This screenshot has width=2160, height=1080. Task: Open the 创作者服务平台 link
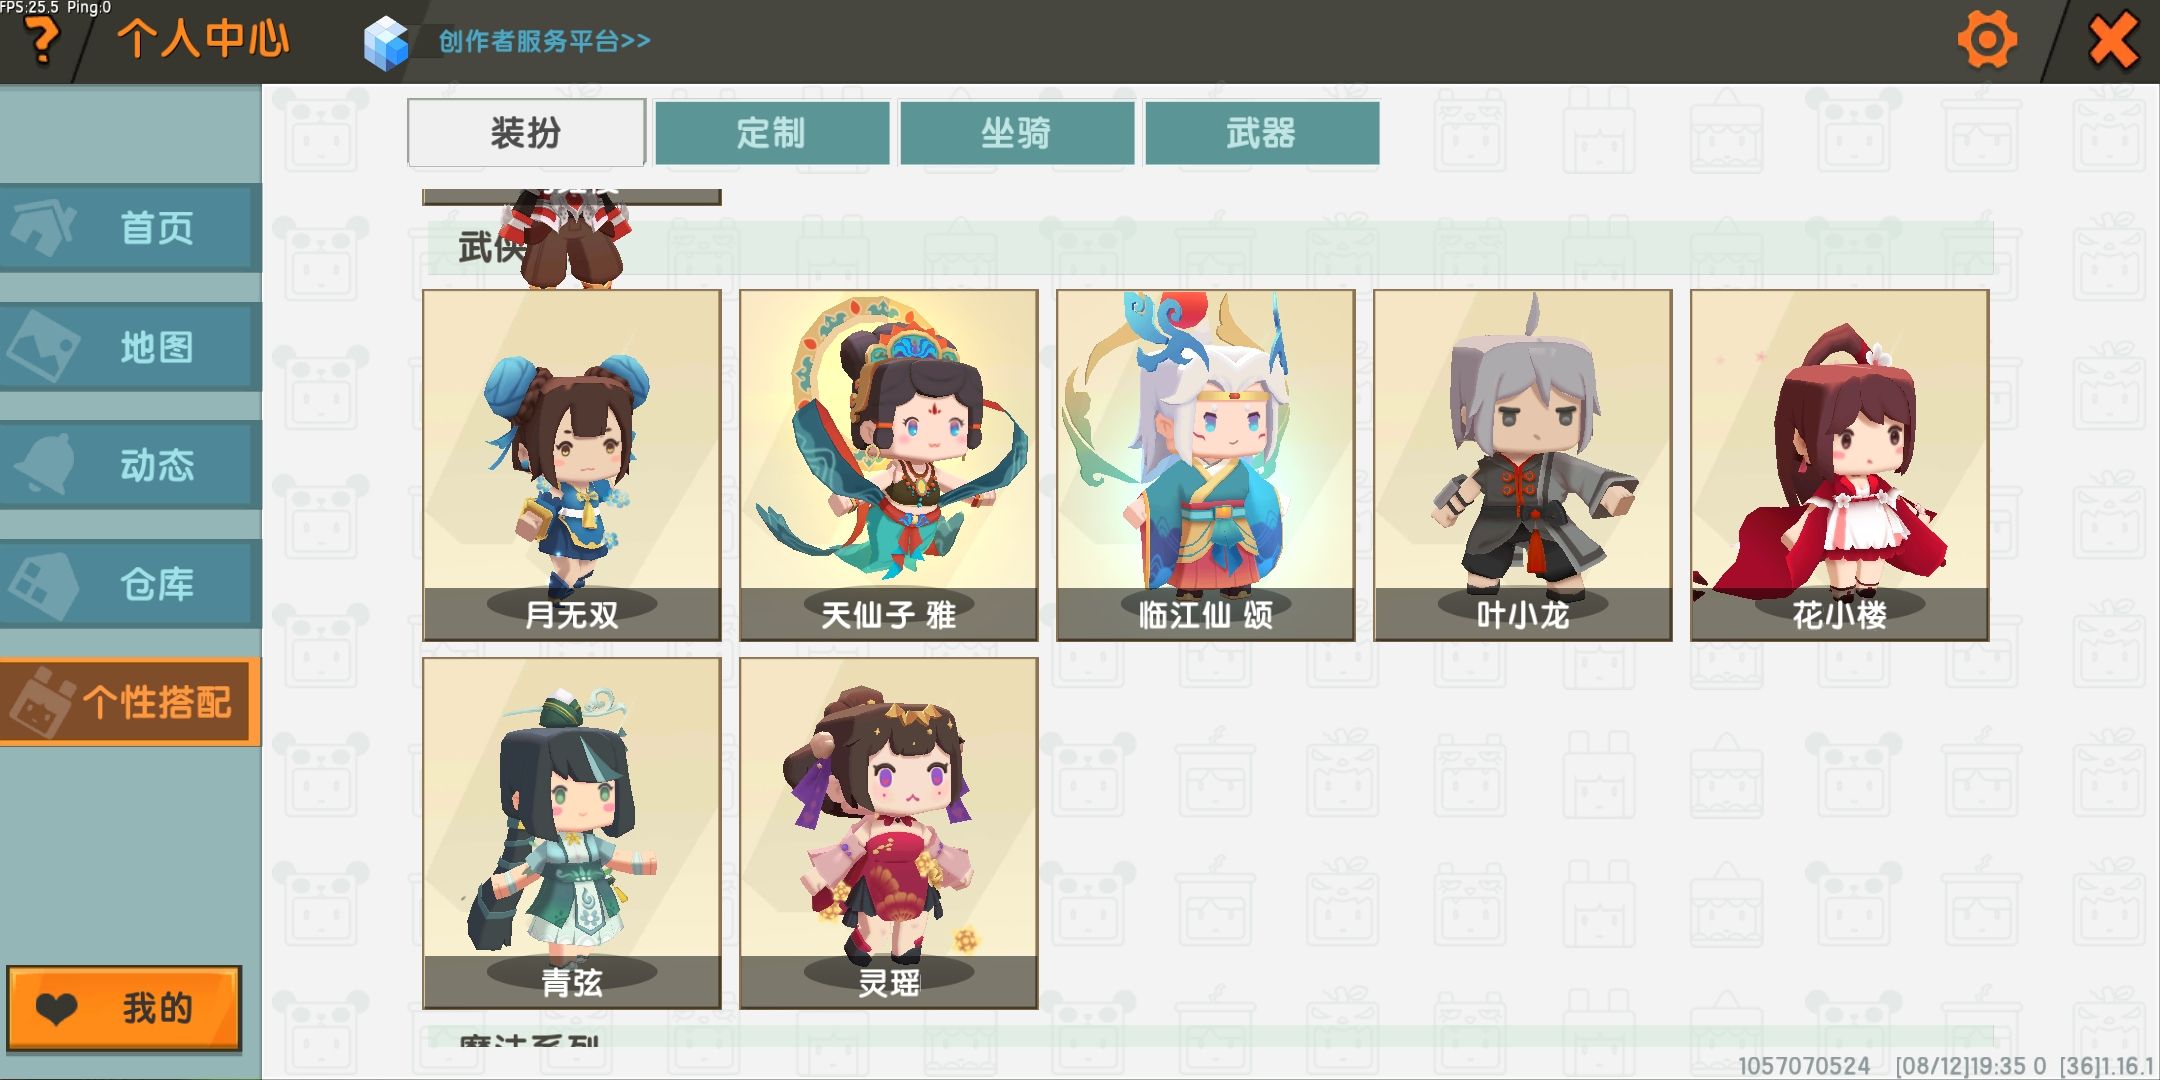point(544,41)
